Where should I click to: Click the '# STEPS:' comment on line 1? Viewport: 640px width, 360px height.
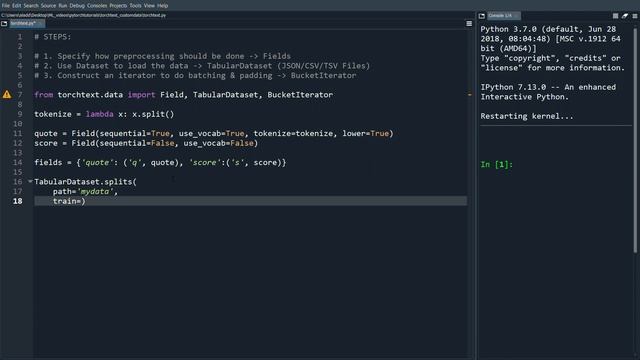pos(53,37)
